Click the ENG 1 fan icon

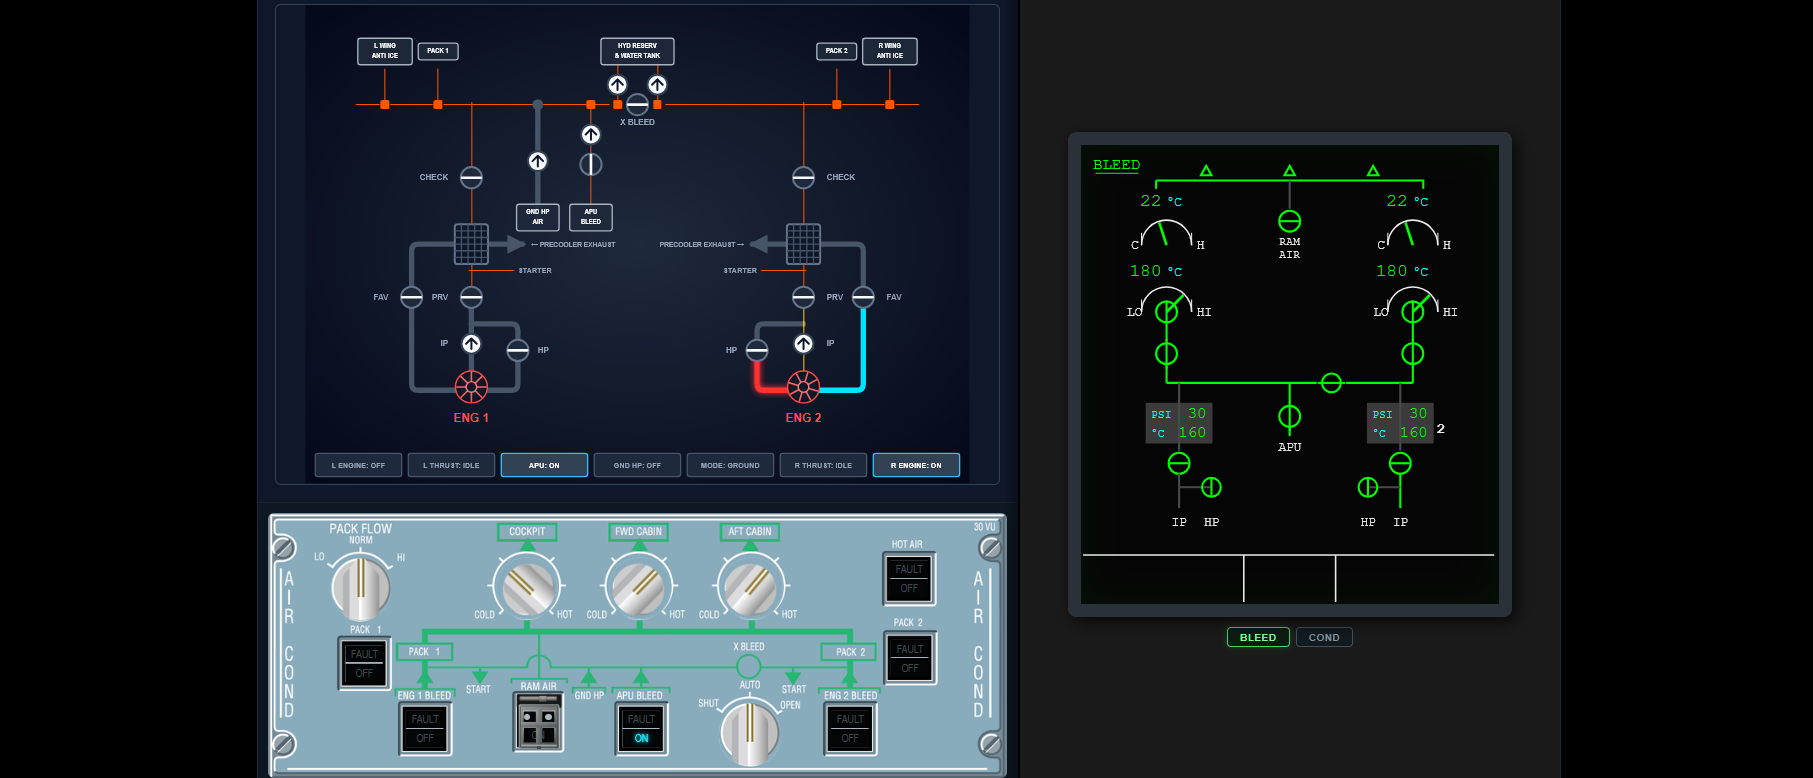471,386
